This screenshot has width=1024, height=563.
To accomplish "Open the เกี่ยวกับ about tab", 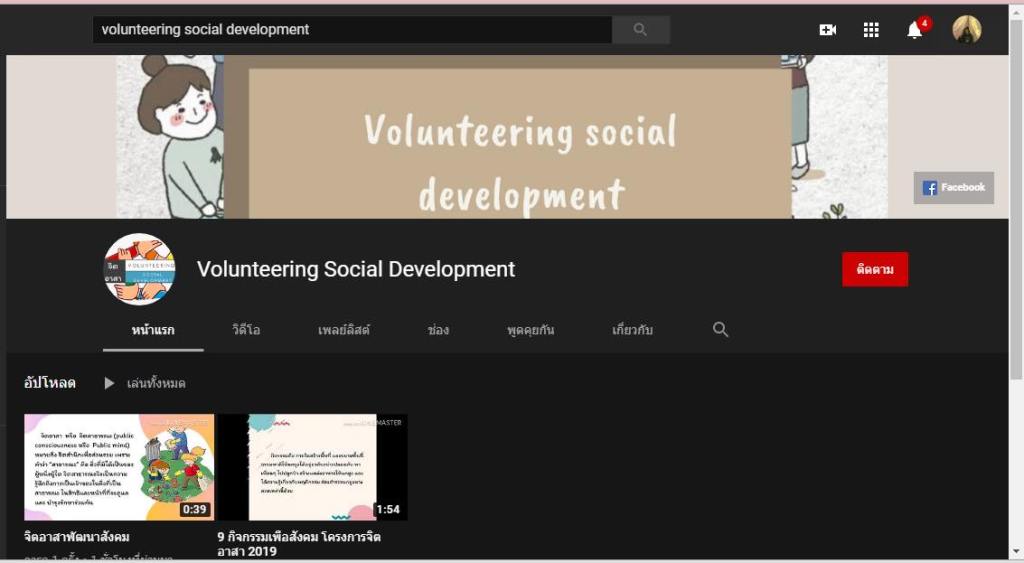I will [632, 330].
